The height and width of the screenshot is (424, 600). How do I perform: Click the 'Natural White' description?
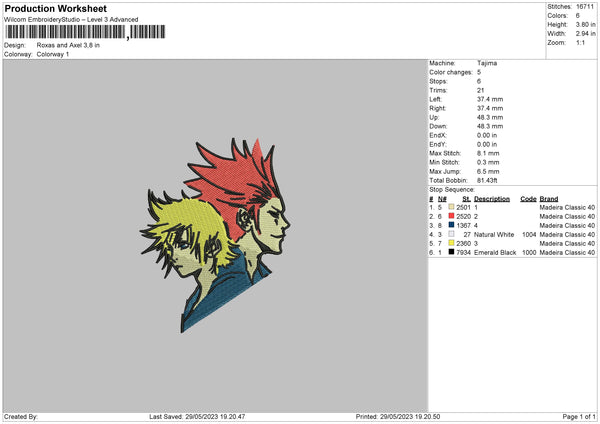[494, 235]
